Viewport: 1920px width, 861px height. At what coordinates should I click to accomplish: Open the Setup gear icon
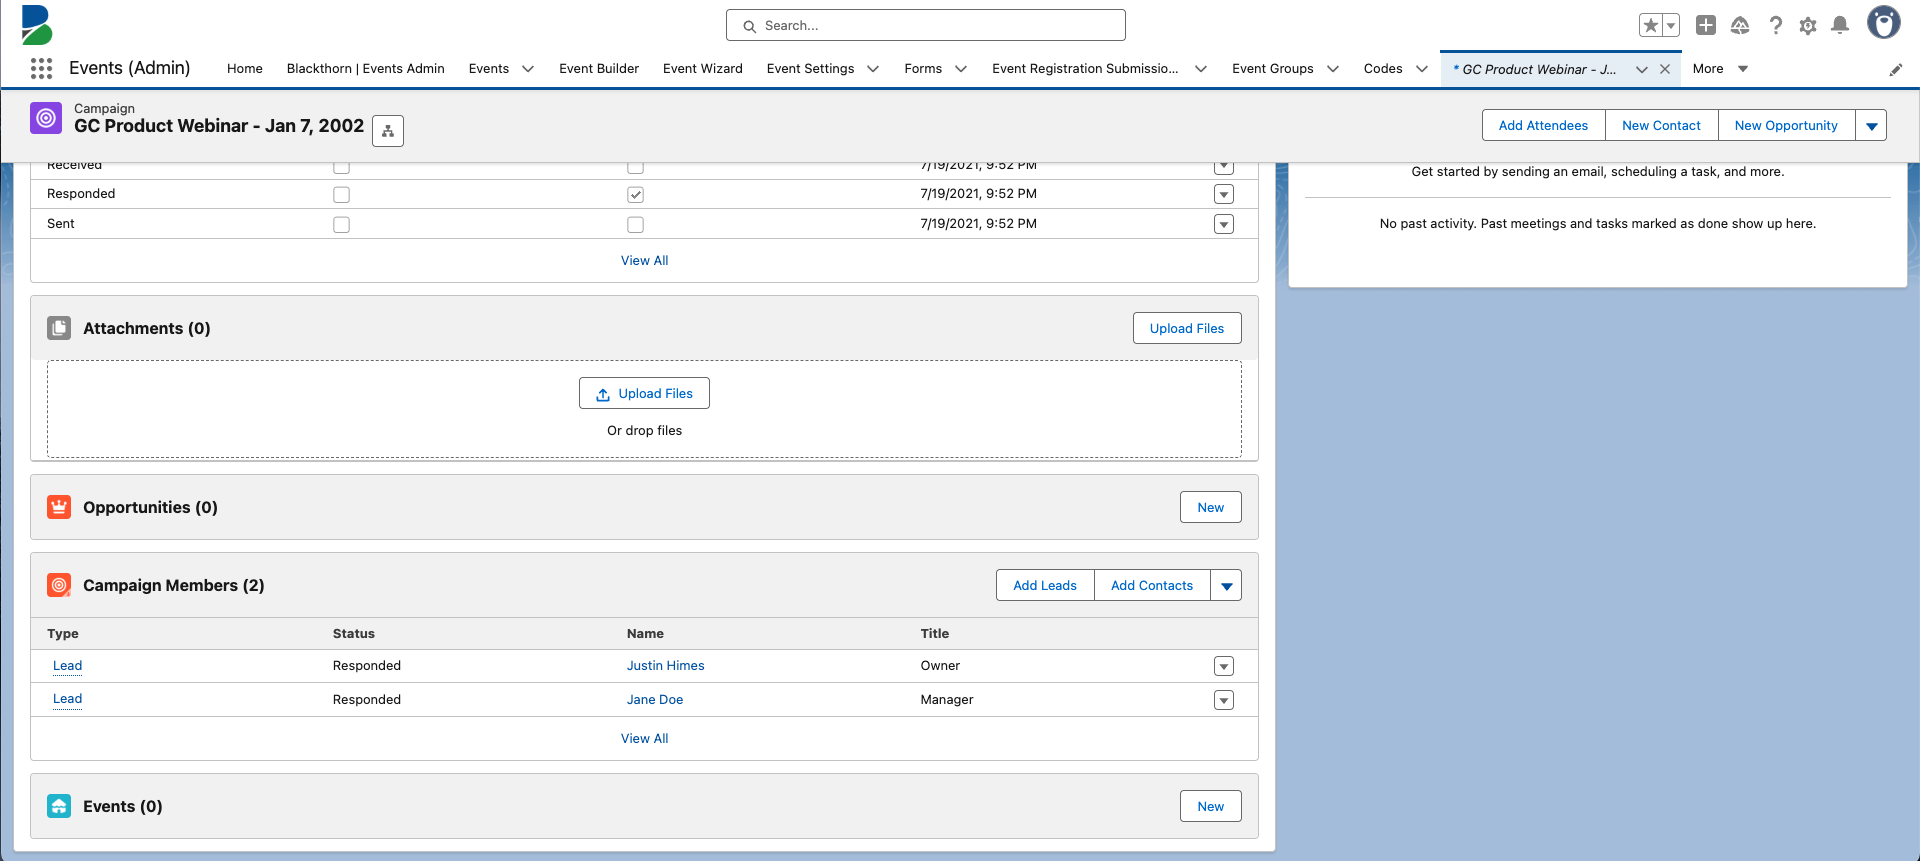coord(1807,26)
